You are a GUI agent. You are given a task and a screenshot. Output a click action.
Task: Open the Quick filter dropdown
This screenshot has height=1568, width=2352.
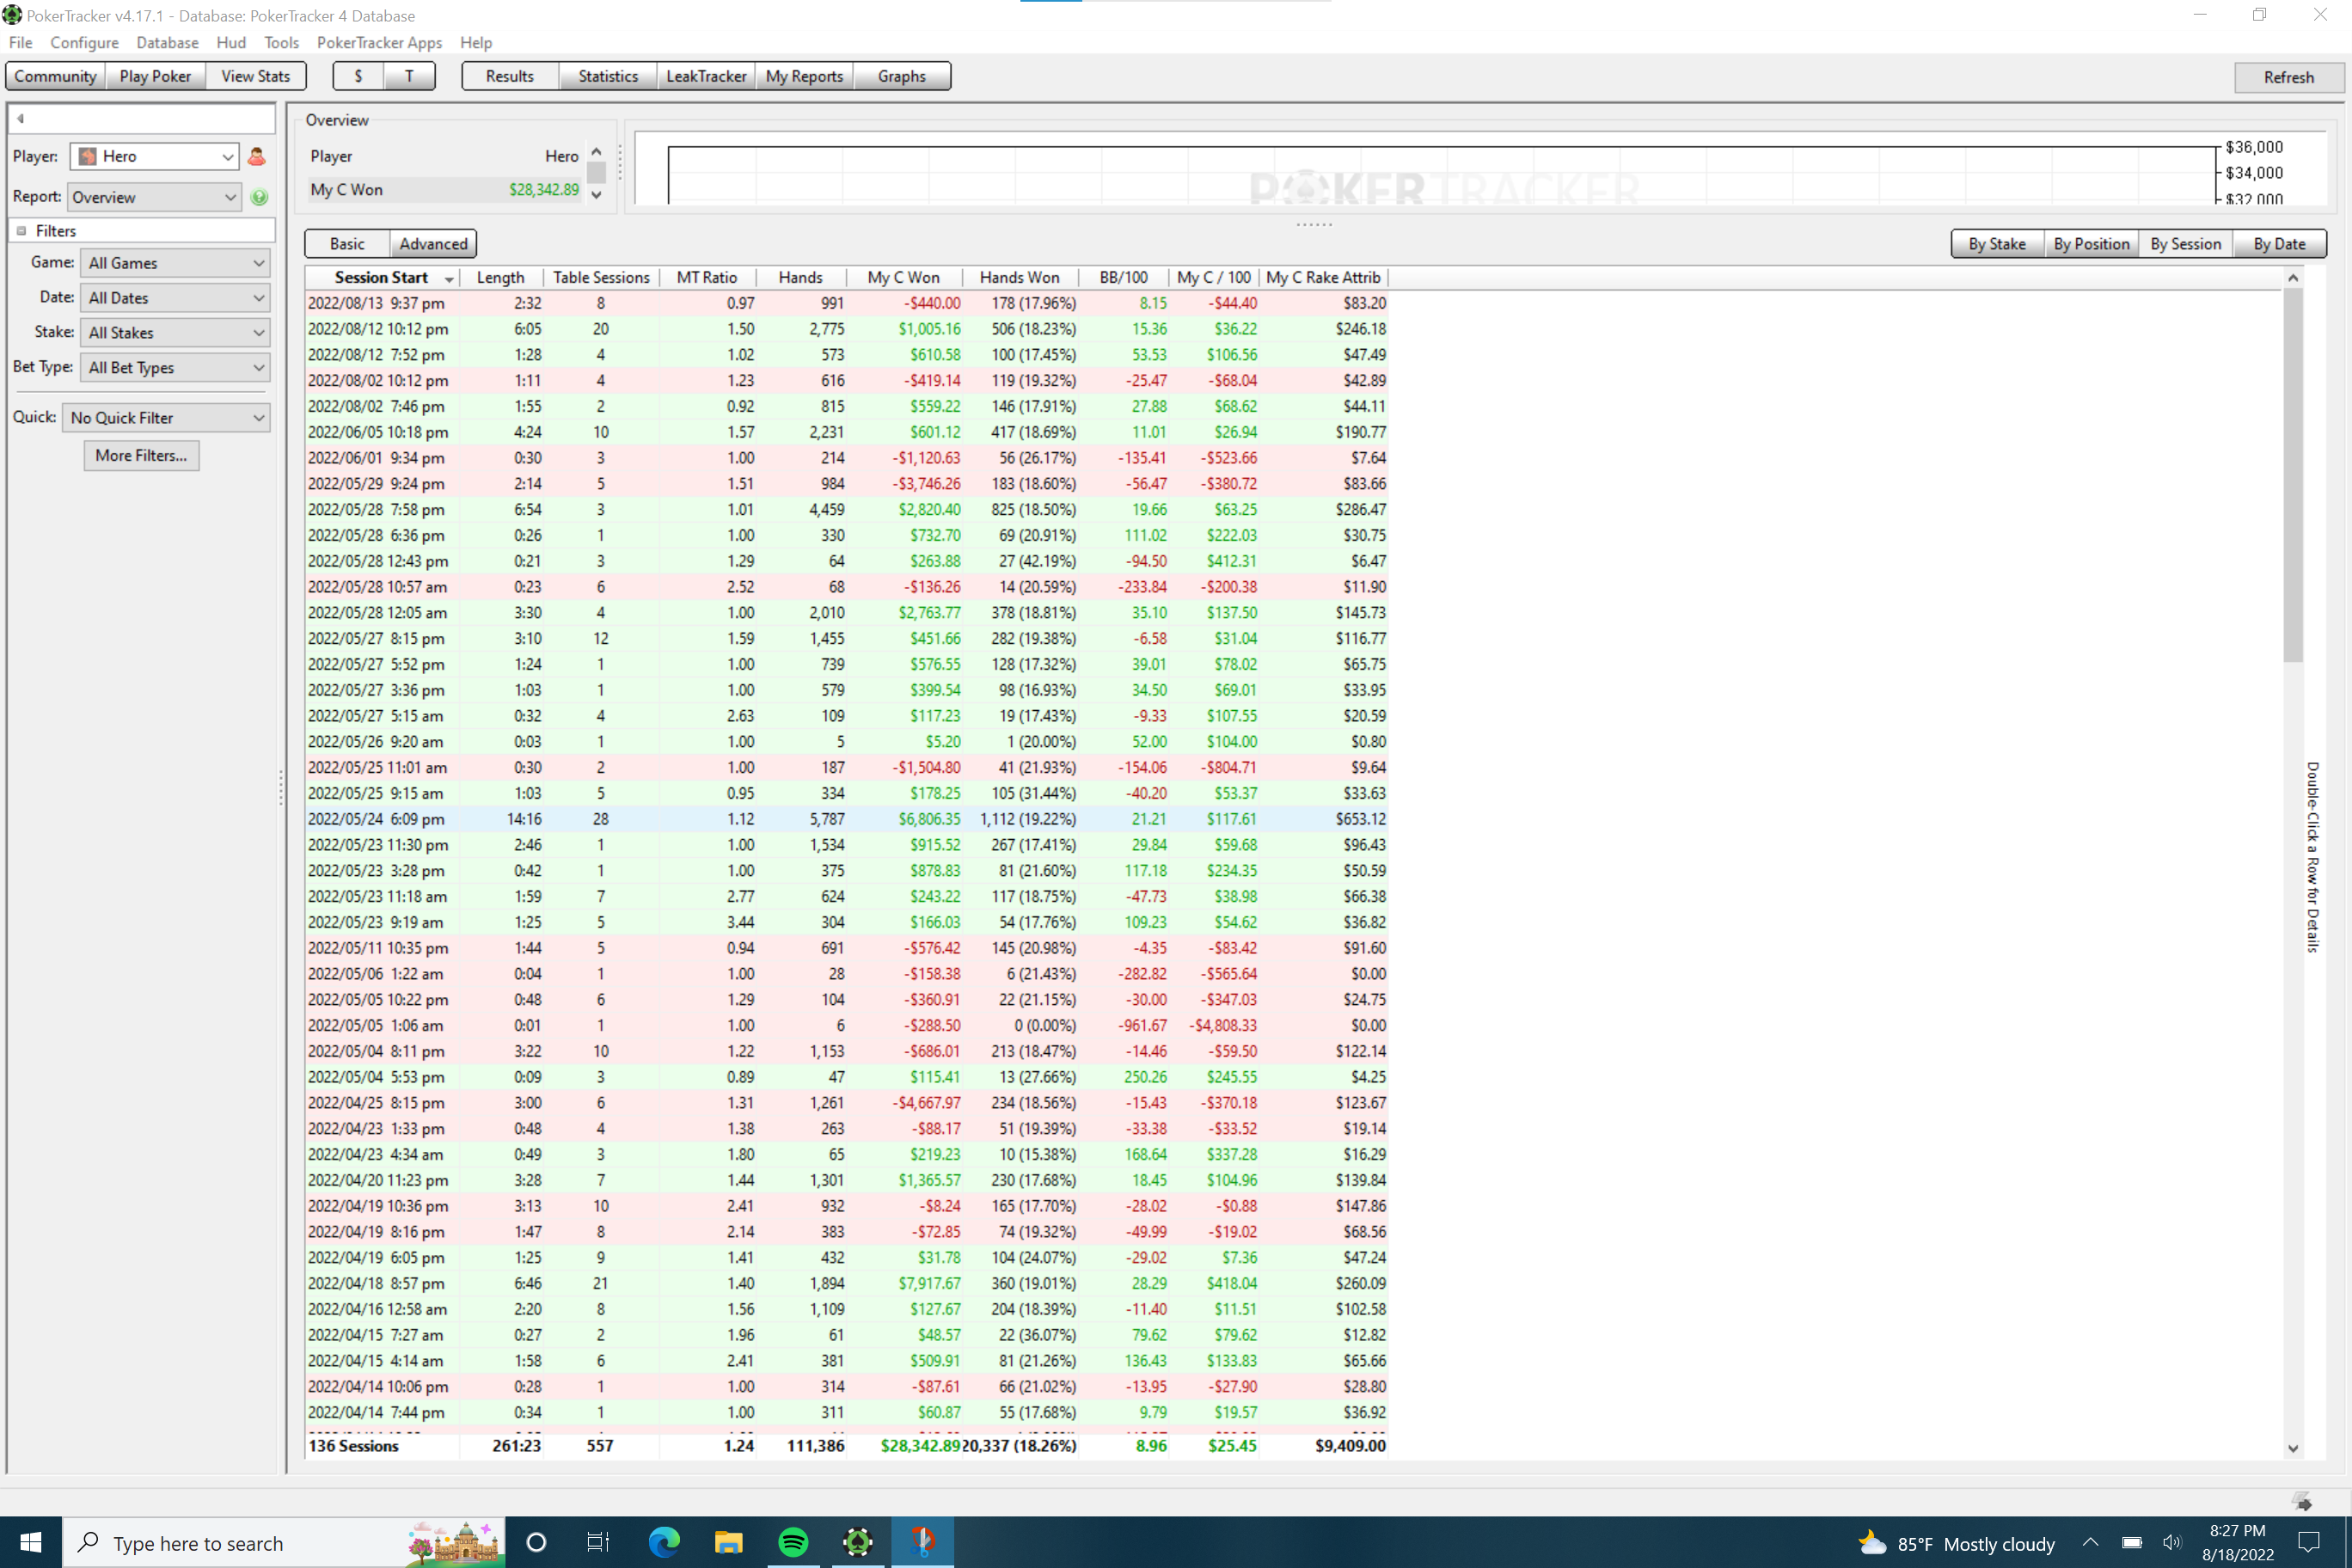[x=167, y=418]
